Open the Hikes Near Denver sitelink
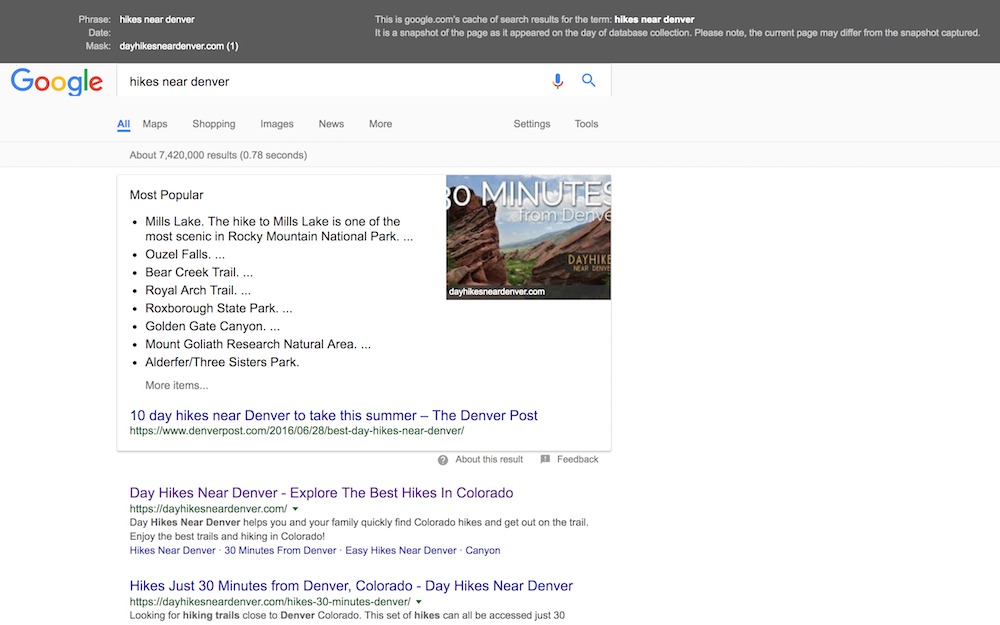 click(173, 550)
